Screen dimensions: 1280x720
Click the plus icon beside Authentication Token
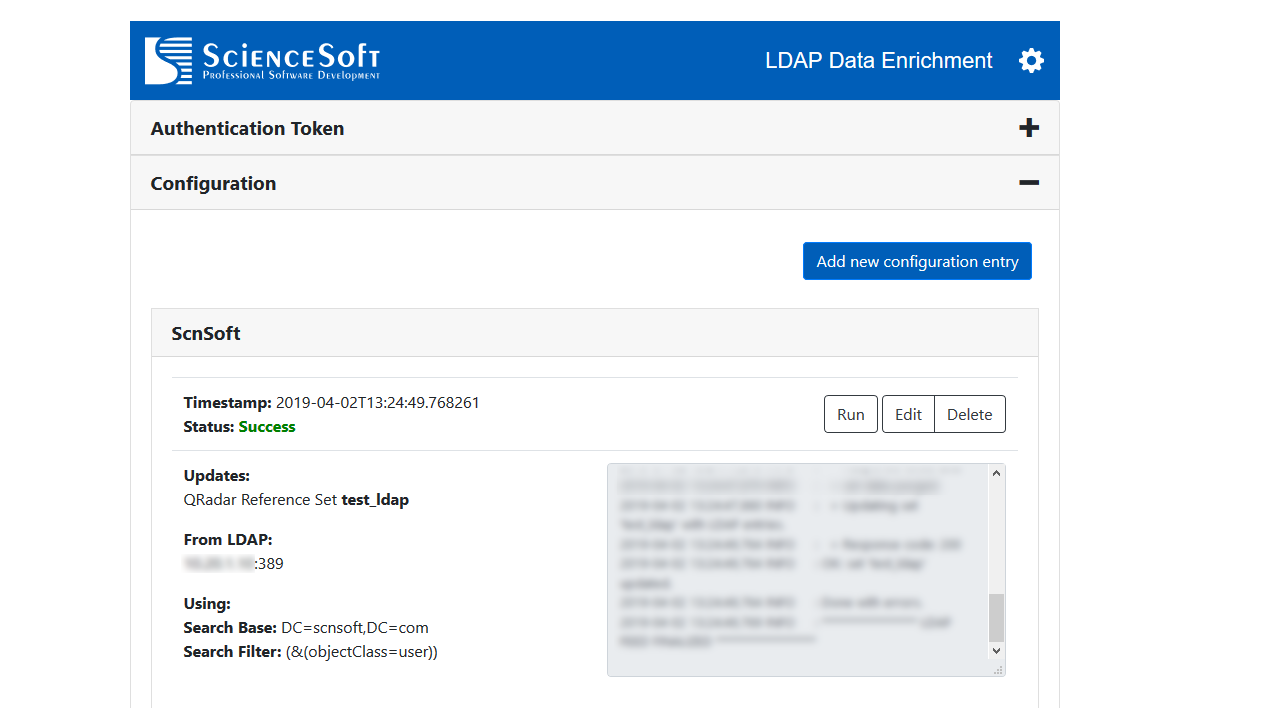point(1029,127)
